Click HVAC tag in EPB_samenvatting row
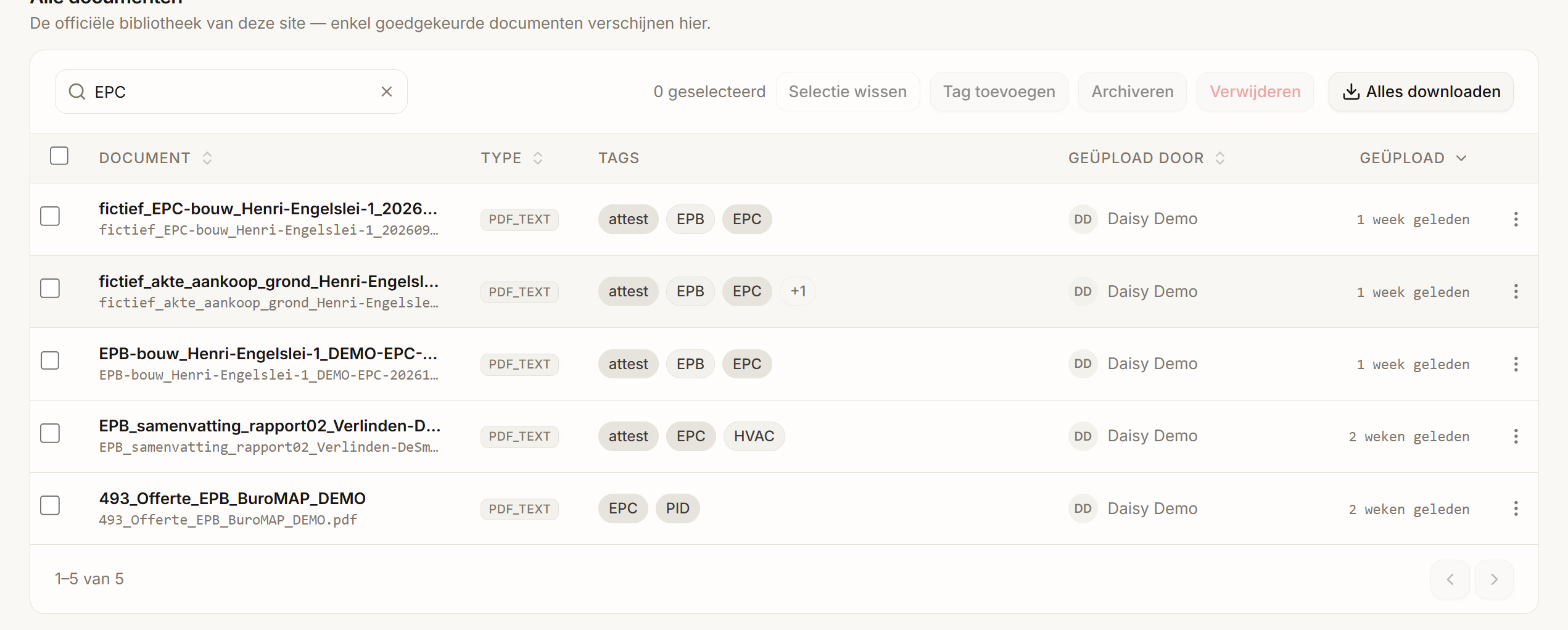The width and height of the screenshot is (1568, 630). [754, 436]
